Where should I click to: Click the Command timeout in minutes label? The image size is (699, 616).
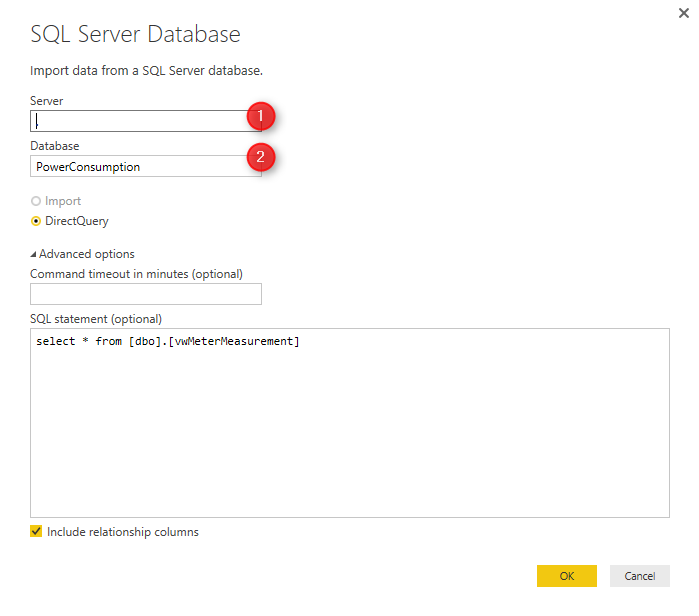click(x=136, y=273)
